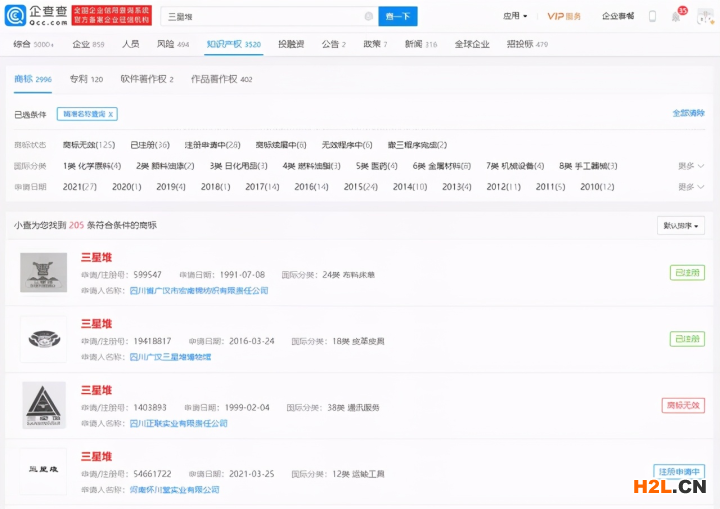This screenshot has height=509, width=720.
Task: Expand more options in 申请日期 row
Action: 691,187
